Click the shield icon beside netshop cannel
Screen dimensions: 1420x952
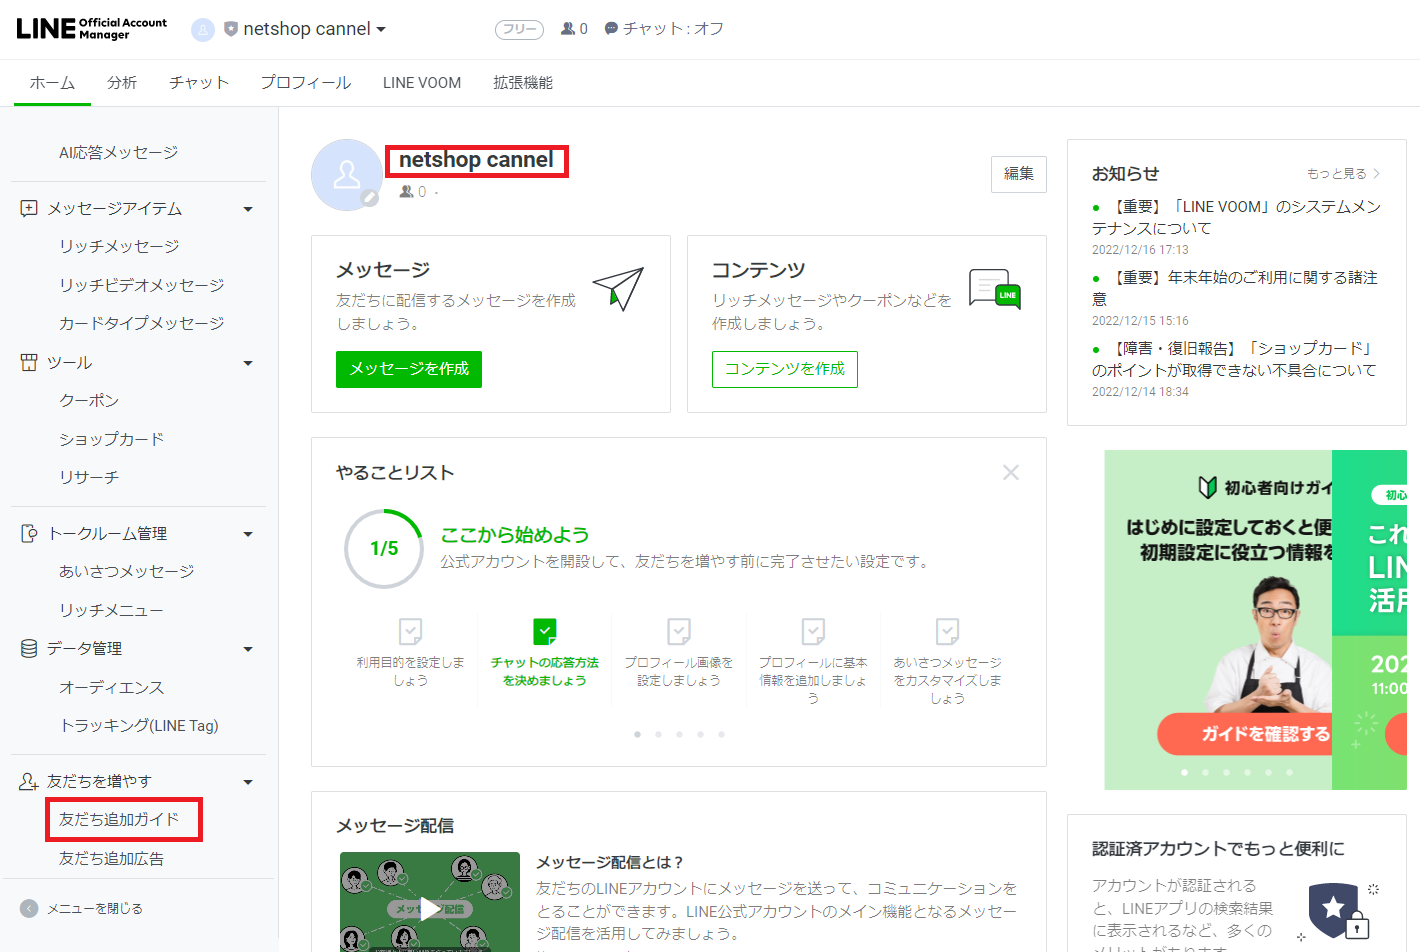click(x=231, y=29)
